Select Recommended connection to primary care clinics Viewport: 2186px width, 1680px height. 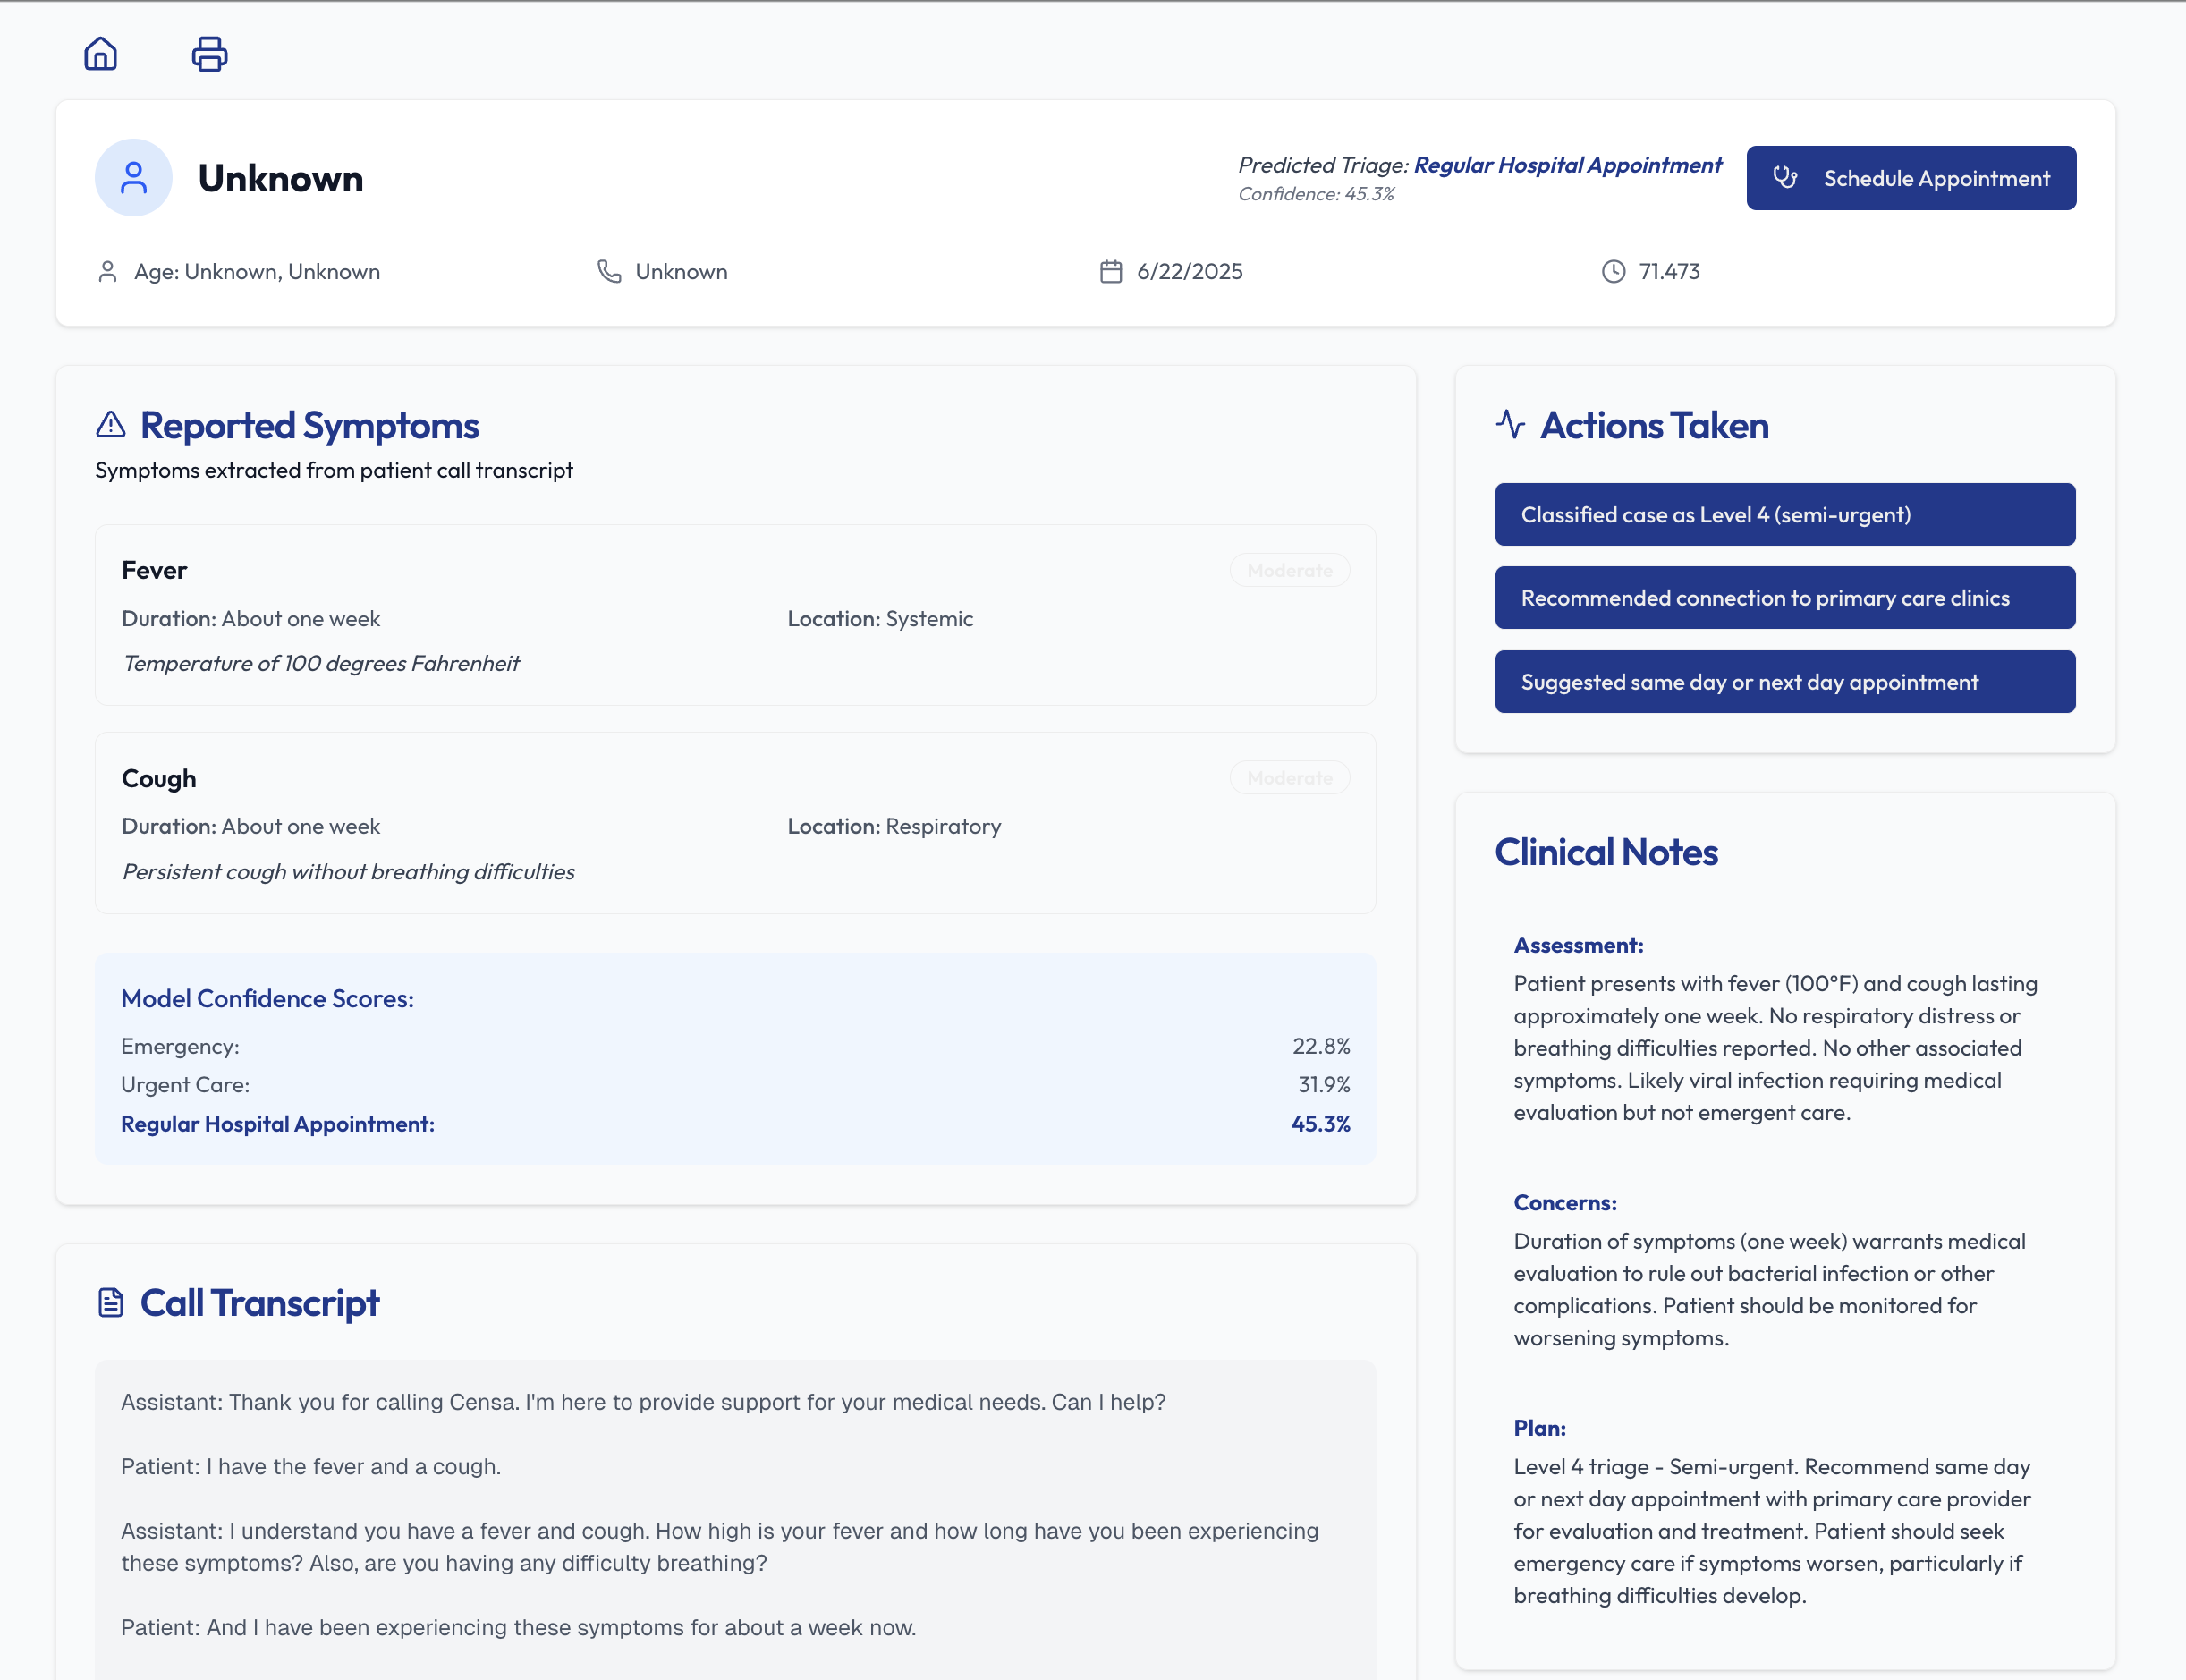point(1784,598)
